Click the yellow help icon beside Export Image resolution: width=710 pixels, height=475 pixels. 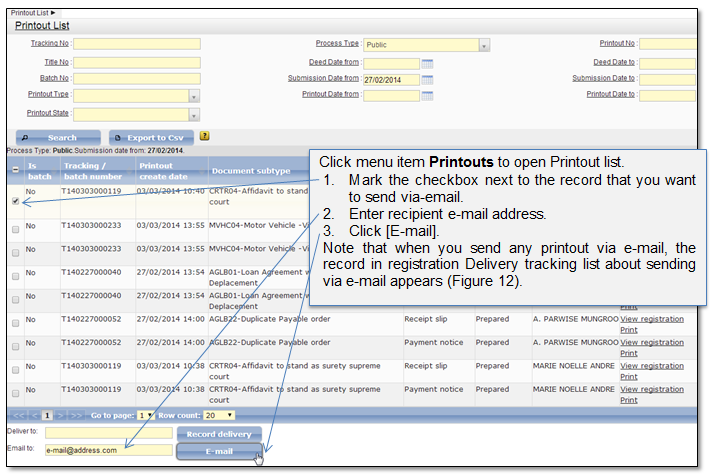tap(205, 136)
